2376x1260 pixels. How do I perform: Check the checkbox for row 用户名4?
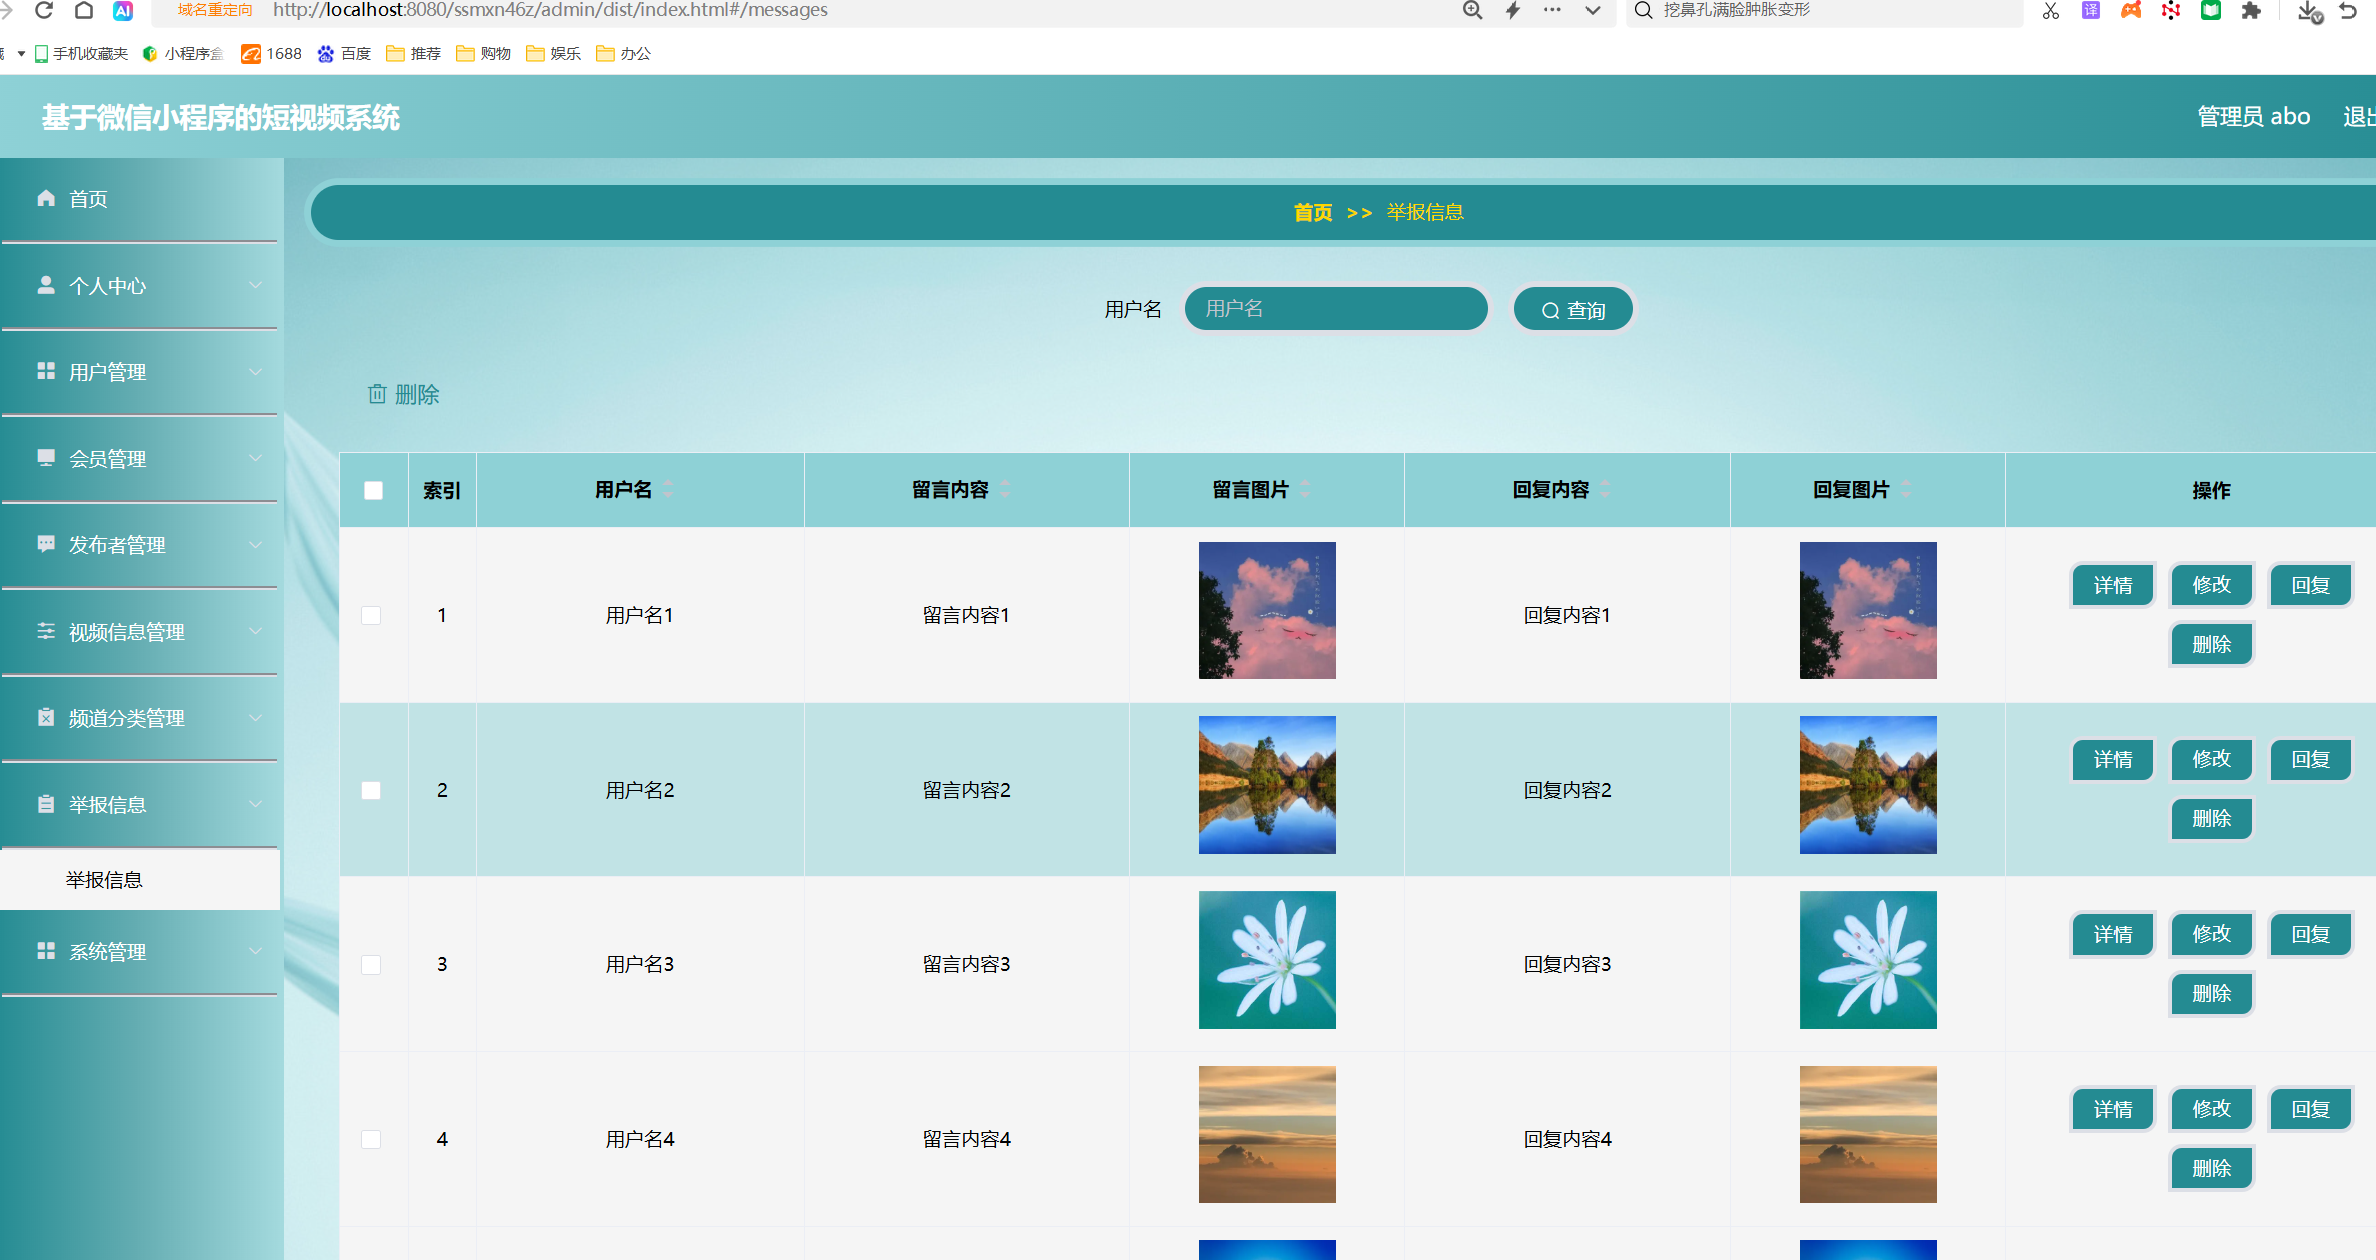[371, 1139]
